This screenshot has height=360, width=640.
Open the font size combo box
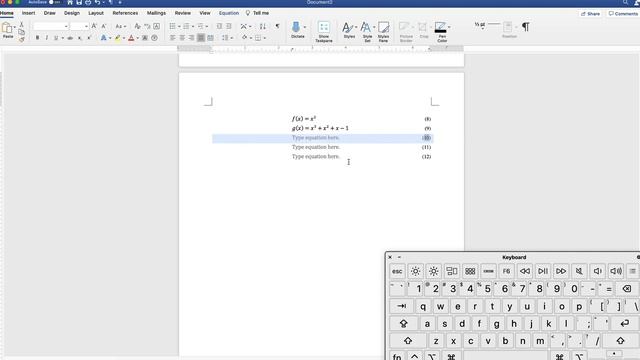pos(79,26)
